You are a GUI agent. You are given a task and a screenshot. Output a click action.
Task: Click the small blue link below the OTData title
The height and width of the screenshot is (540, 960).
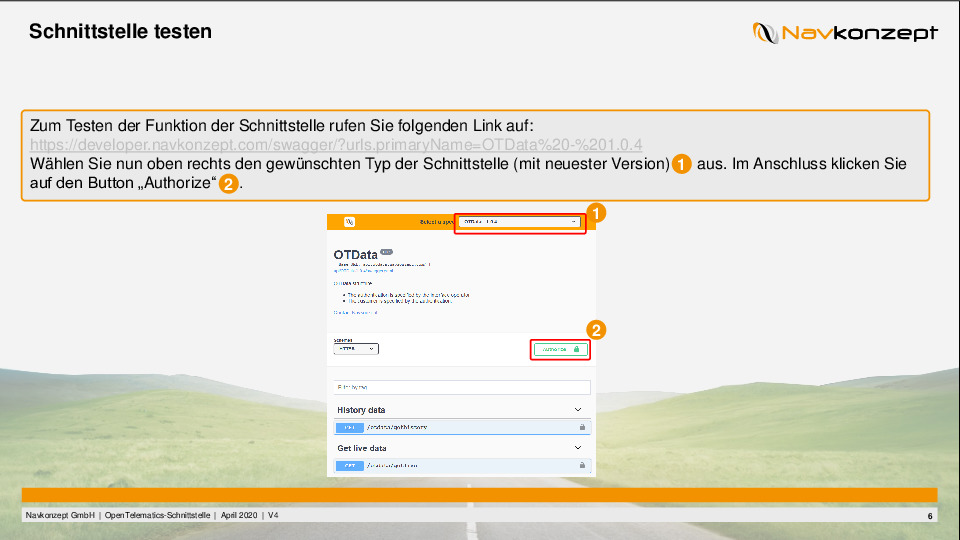tap(363, 270)
